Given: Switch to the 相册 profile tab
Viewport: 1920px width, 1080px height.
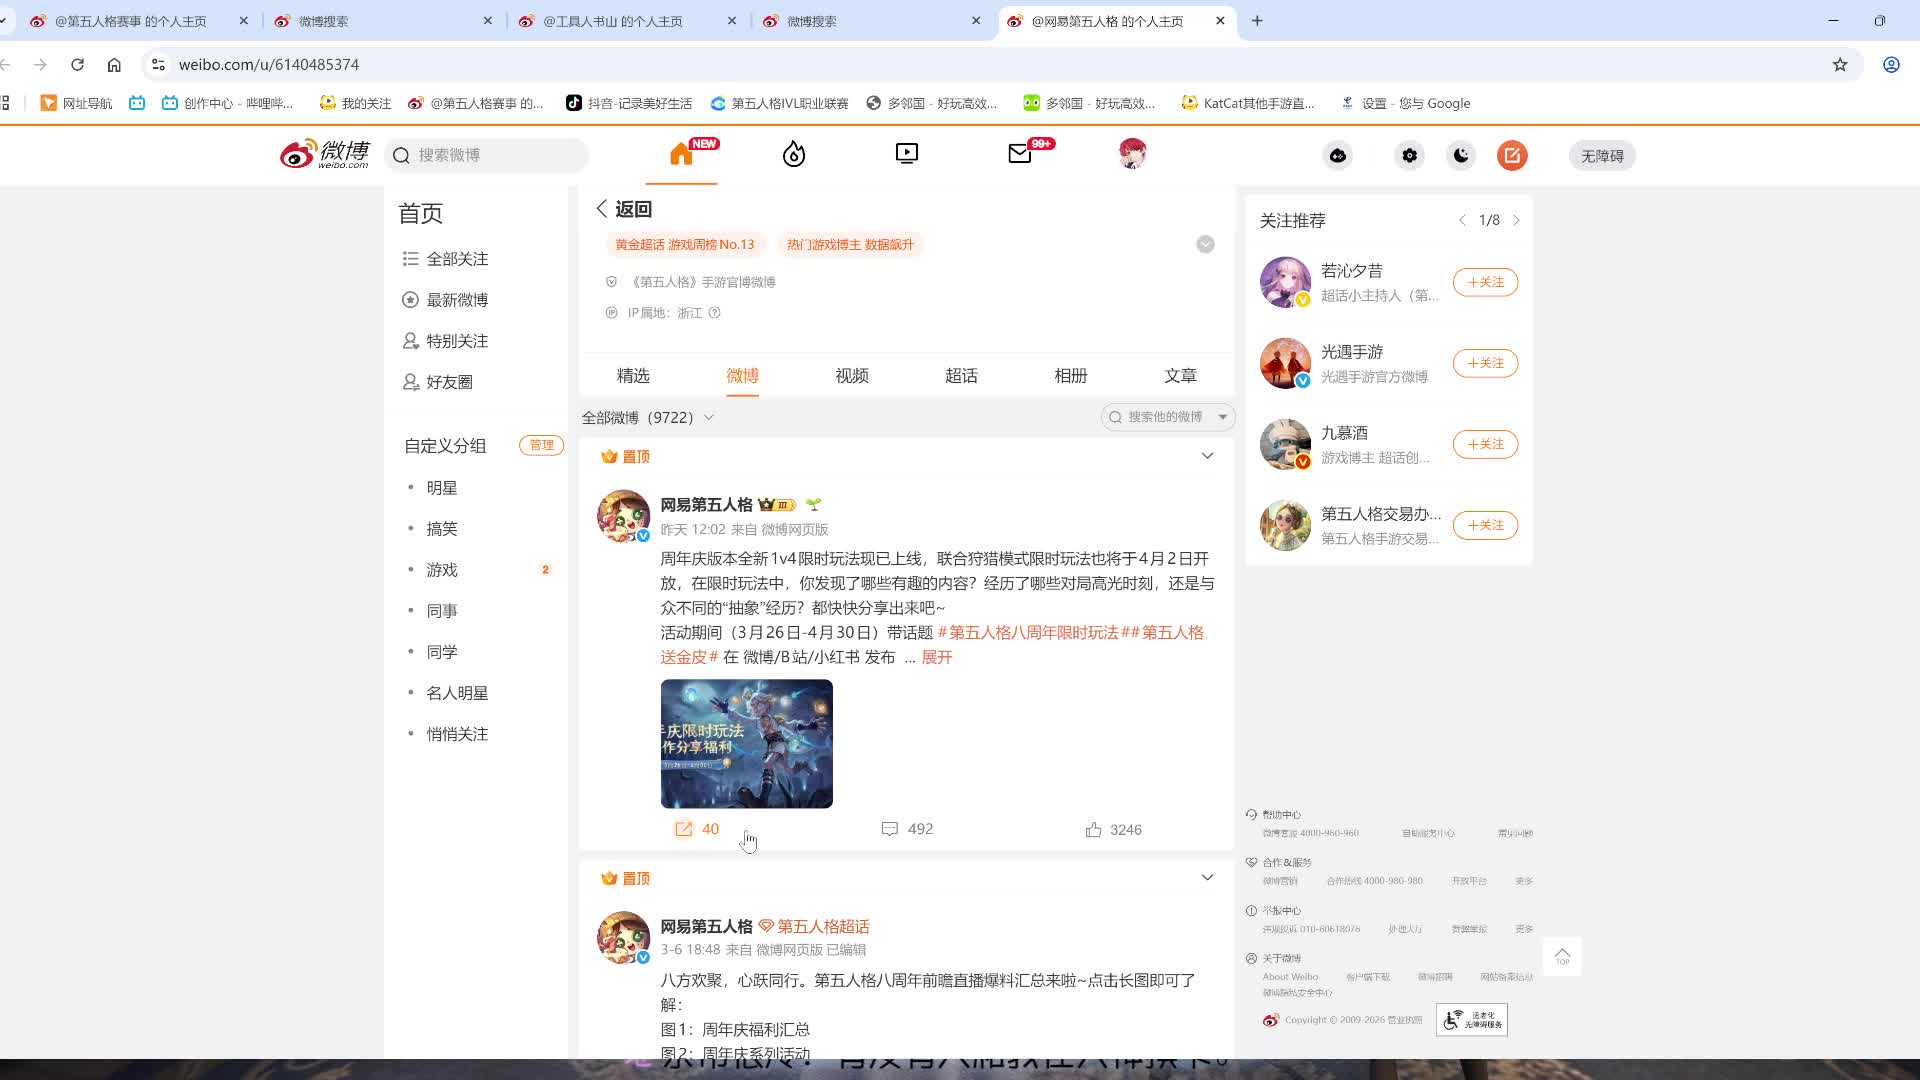Looking at the screenshot, I should tap(1070, 376).
